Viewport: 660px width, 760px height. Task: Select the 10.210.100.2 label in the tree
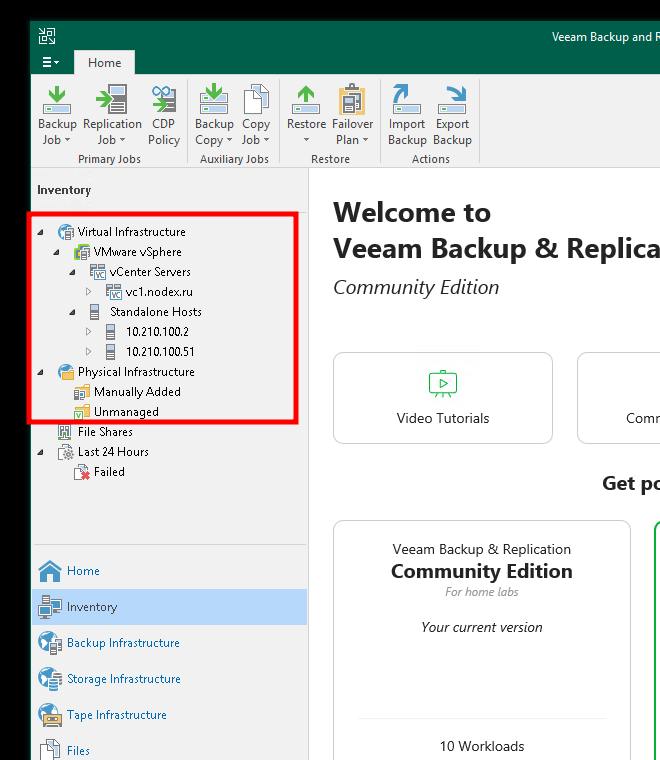pyautogui.click(x=157, y=332)
